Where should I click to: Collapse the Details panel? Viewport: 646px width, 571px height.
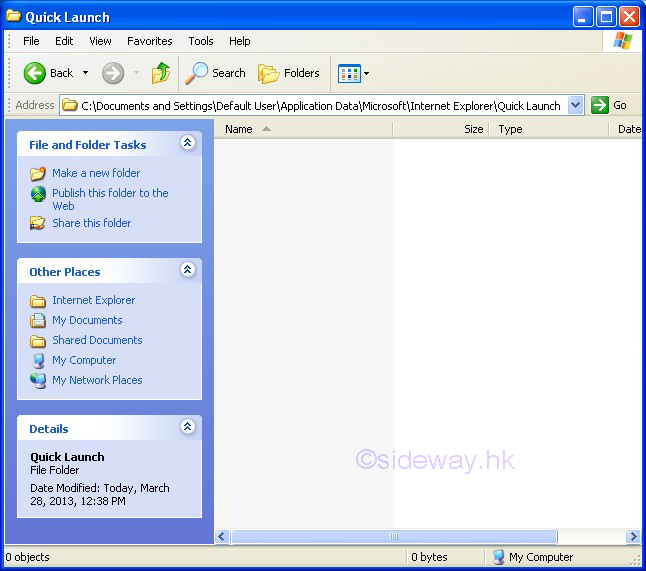187,428
